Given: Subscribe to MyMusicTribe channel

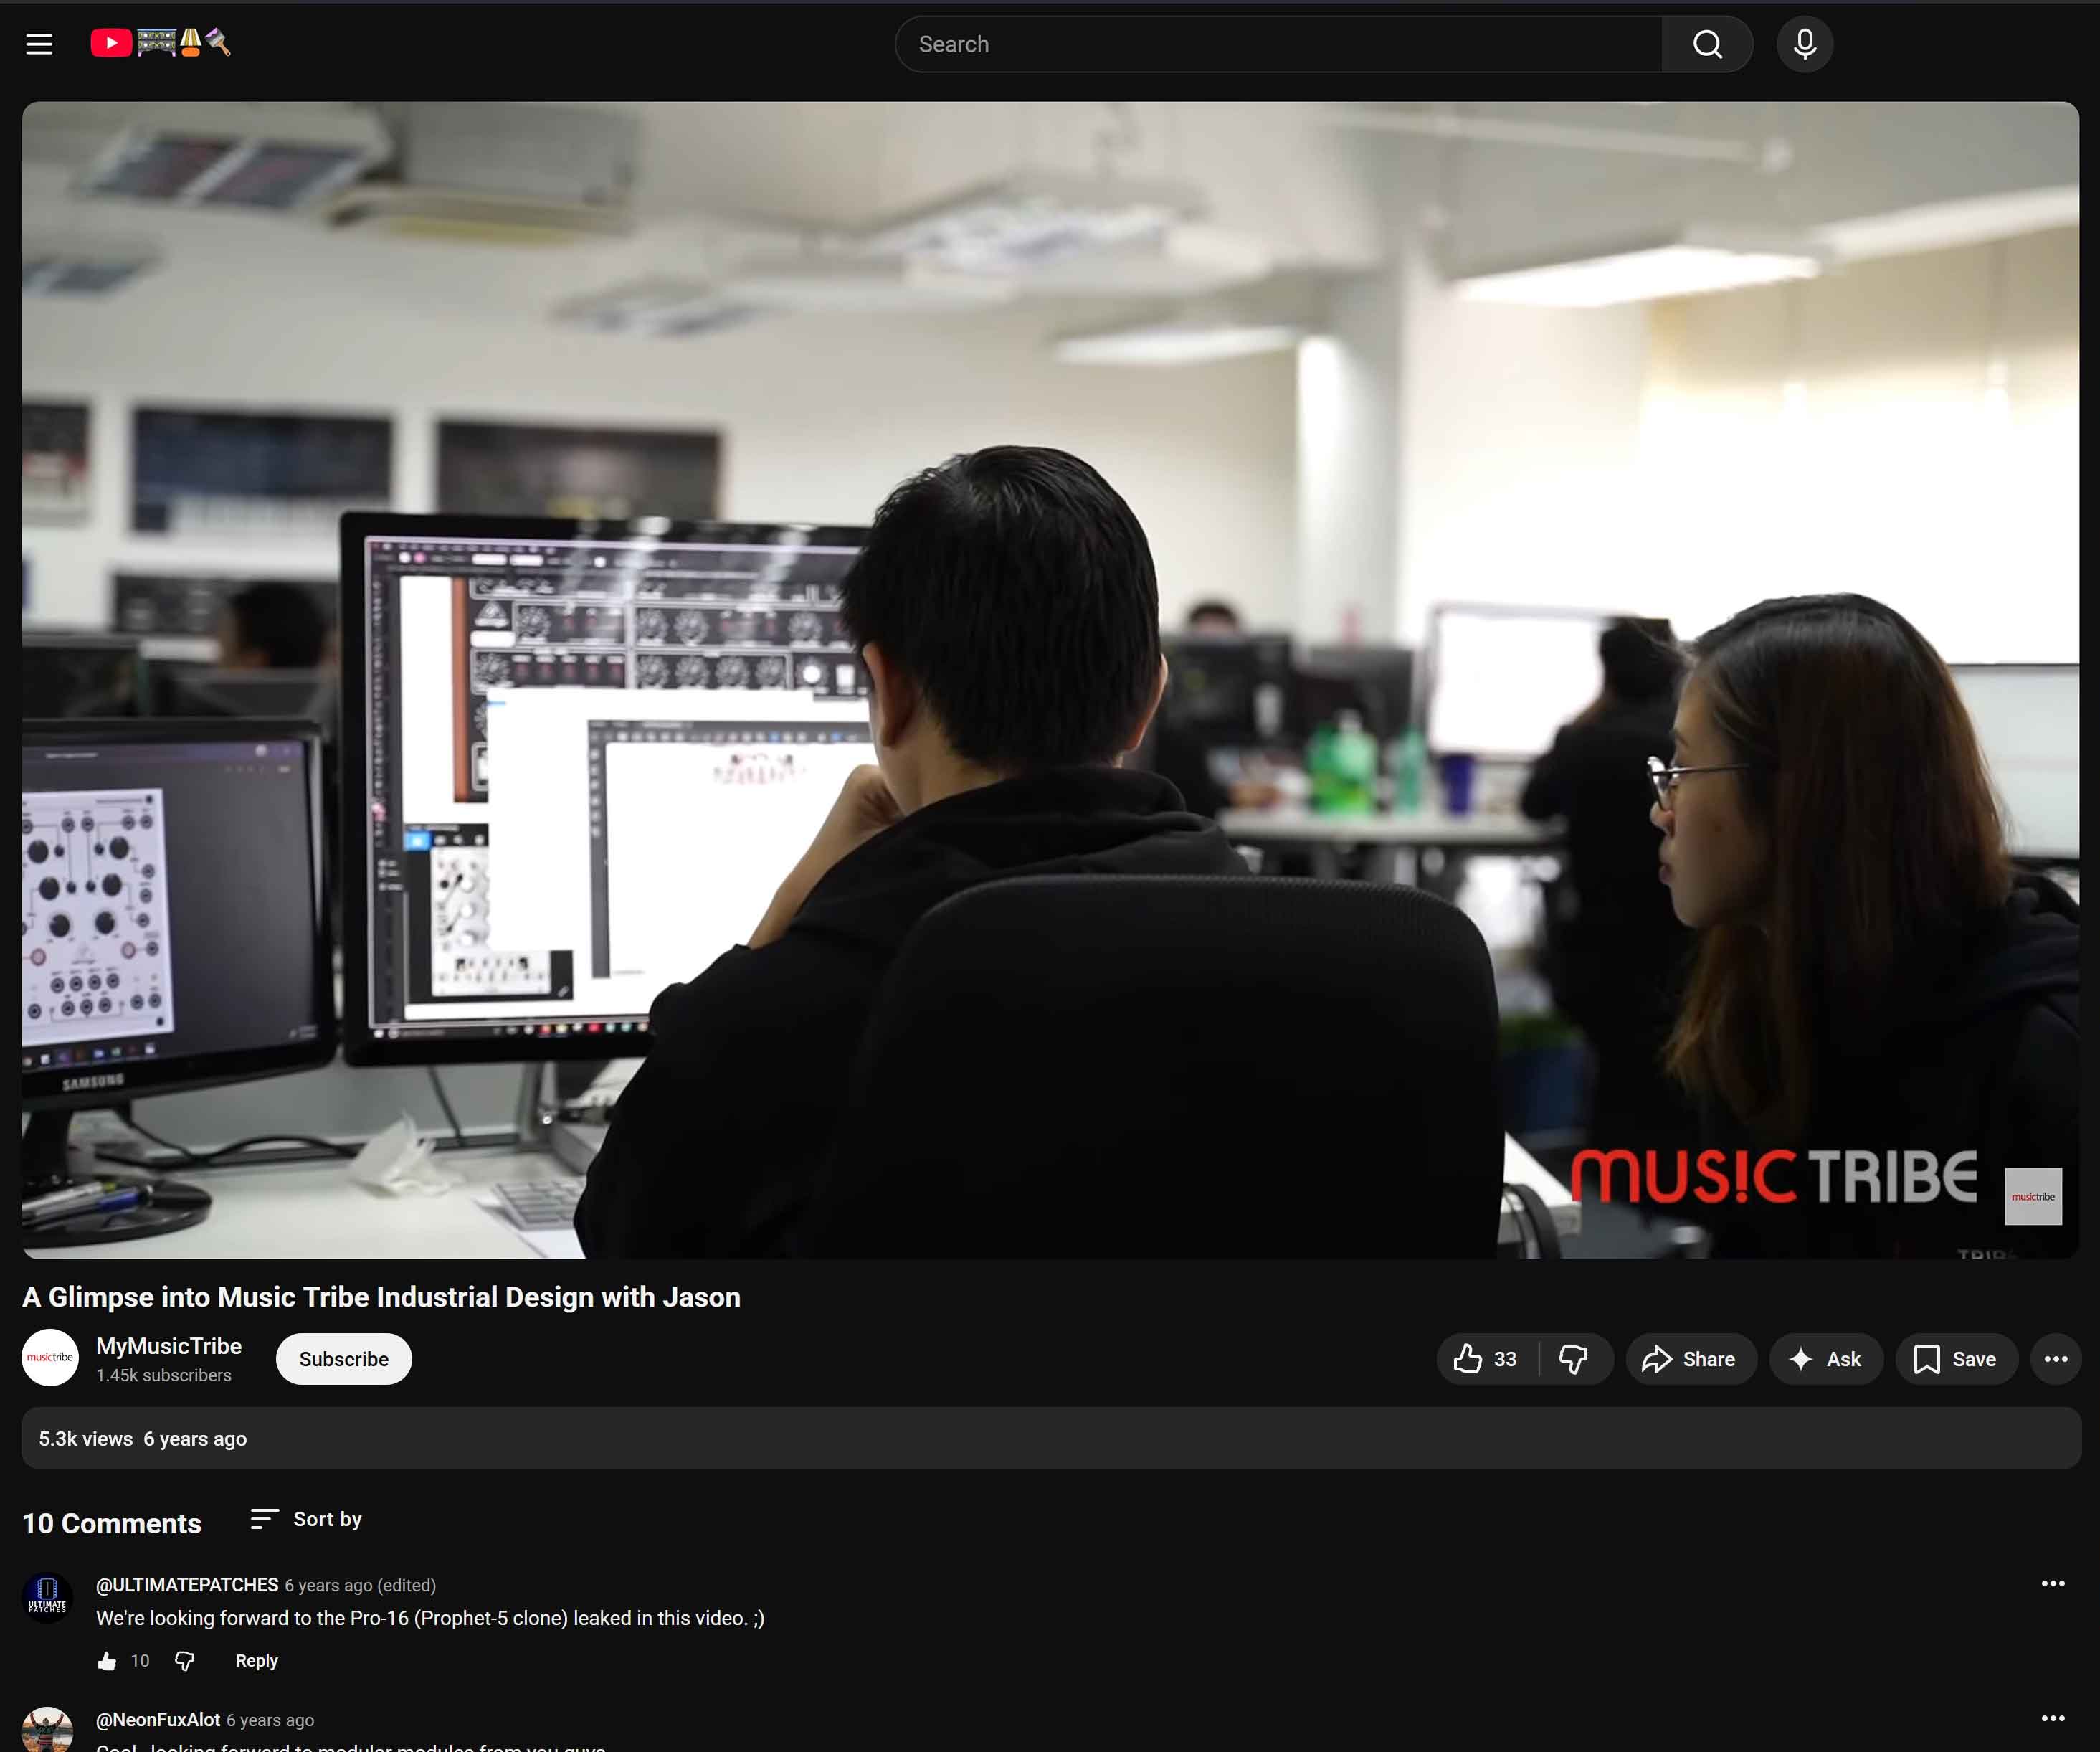Looking at the screenshot, I should (x=343, y=1359).
